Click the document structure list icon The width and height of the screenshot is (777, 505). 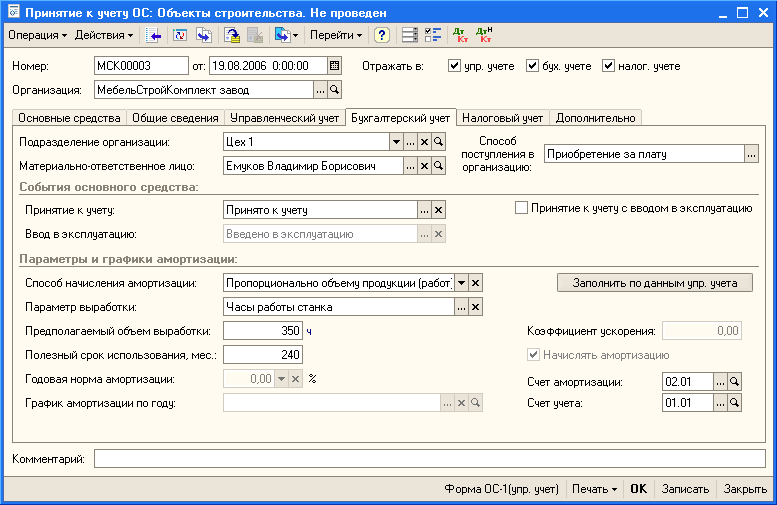click(x=409, y=35)
